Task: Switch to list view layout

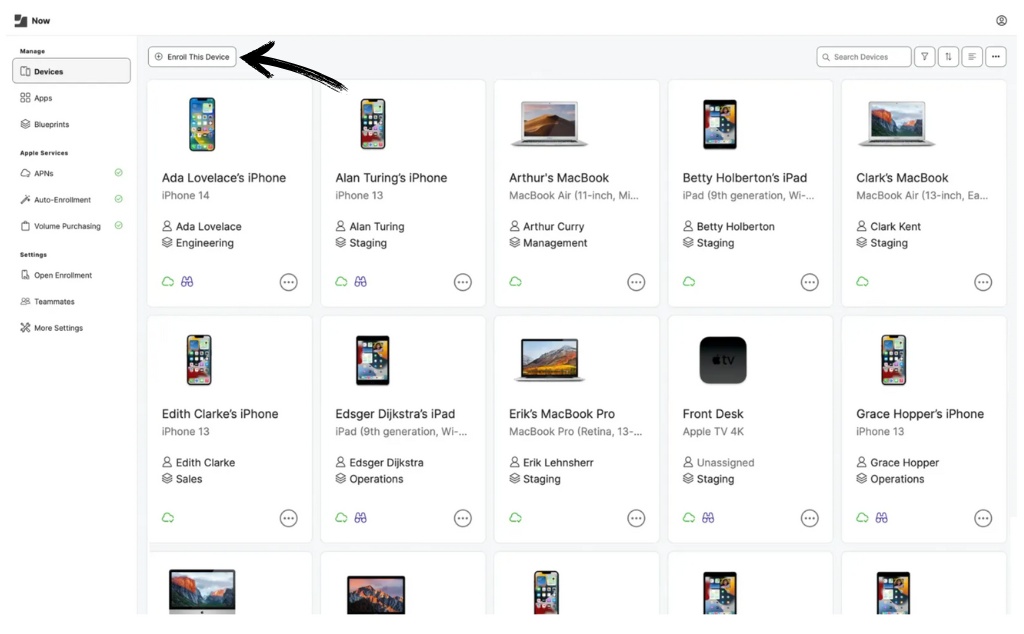Action: point(972,57)
